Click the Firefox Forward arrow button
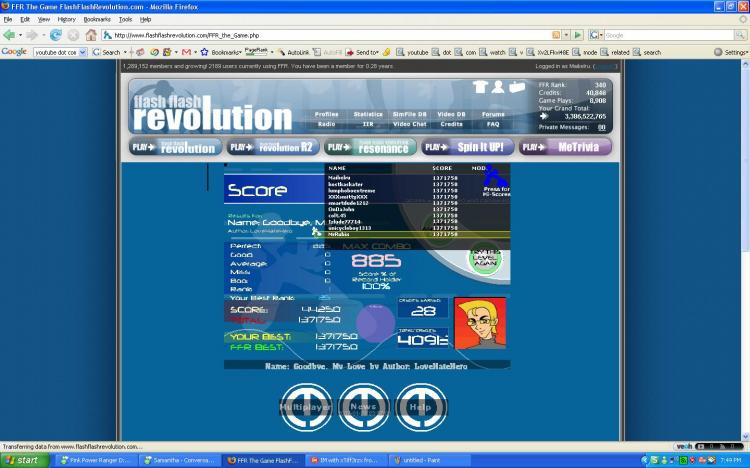 [x=32, y=35]
